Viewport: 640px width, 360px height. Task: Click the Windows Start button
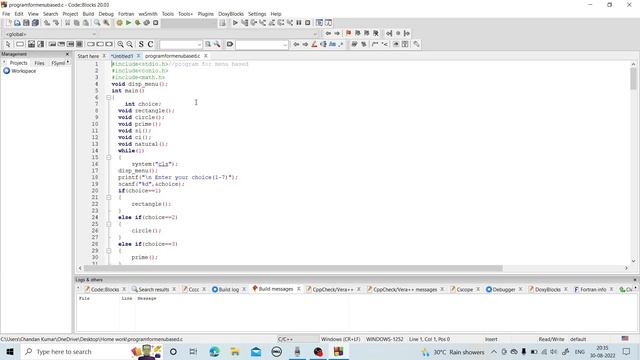tap(10, 352)
